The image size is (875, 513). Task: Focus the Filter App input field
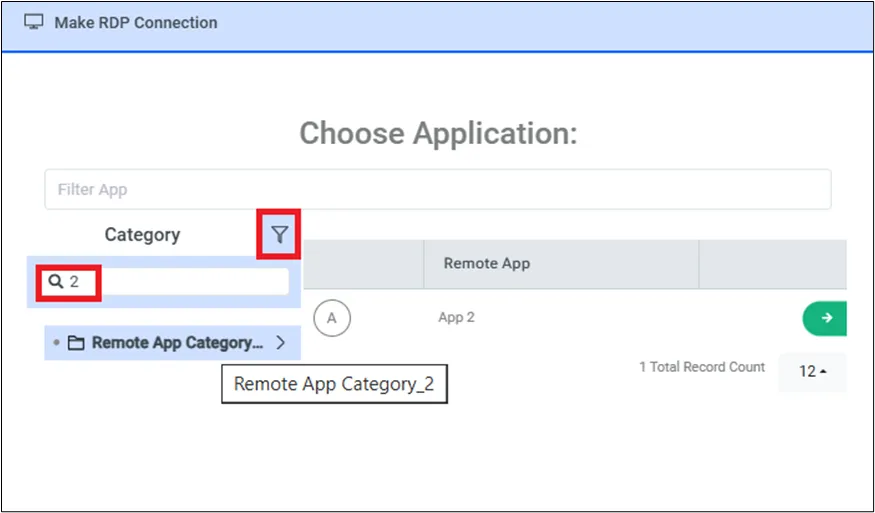(x=438, y=189)
